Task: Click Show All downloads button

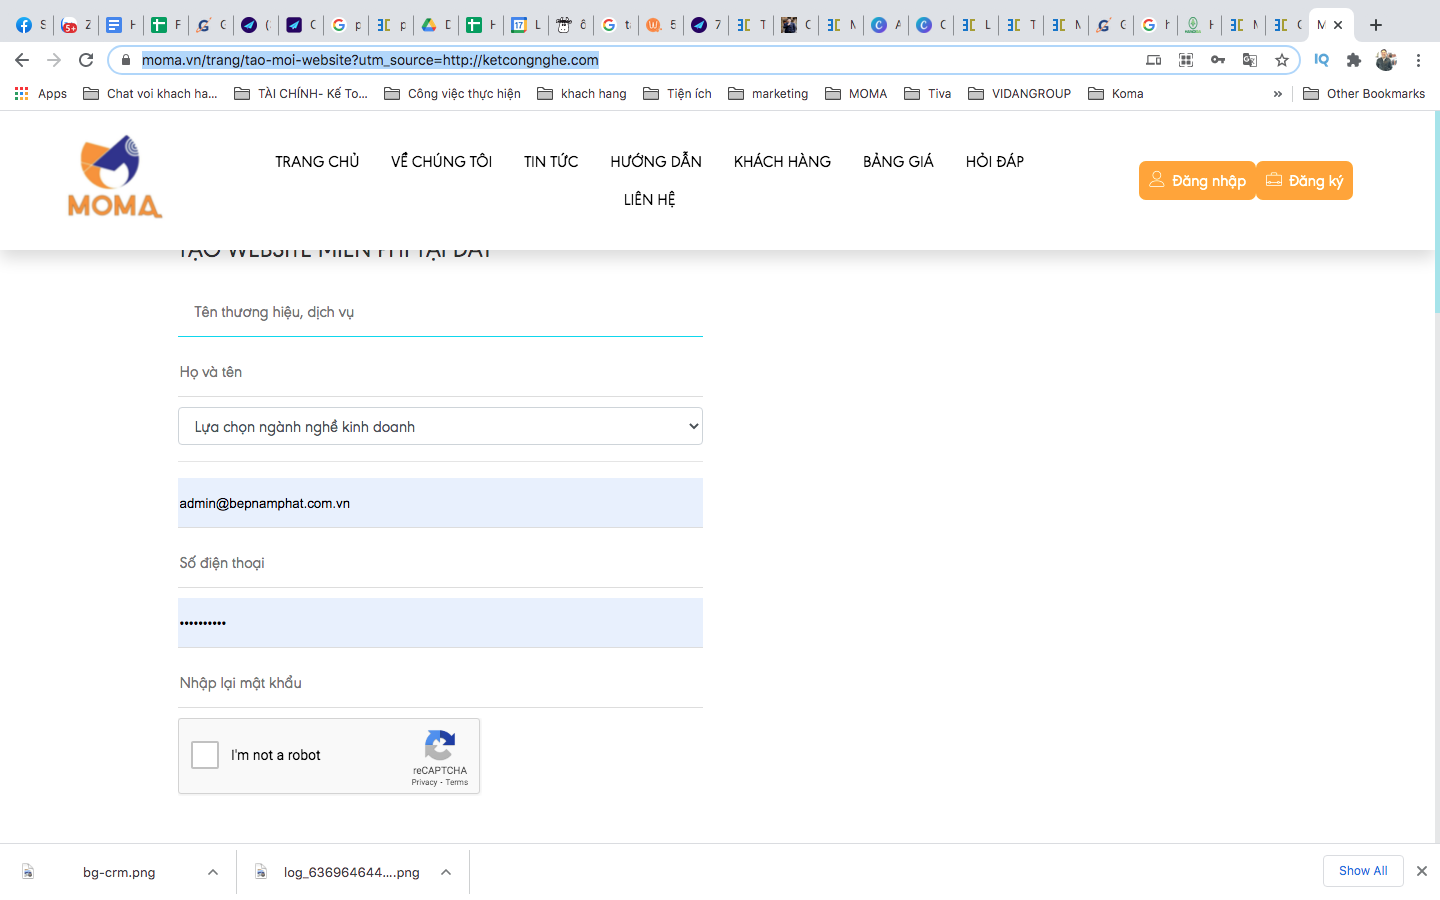Action: pyautogui.click(x=1362, y=871)
